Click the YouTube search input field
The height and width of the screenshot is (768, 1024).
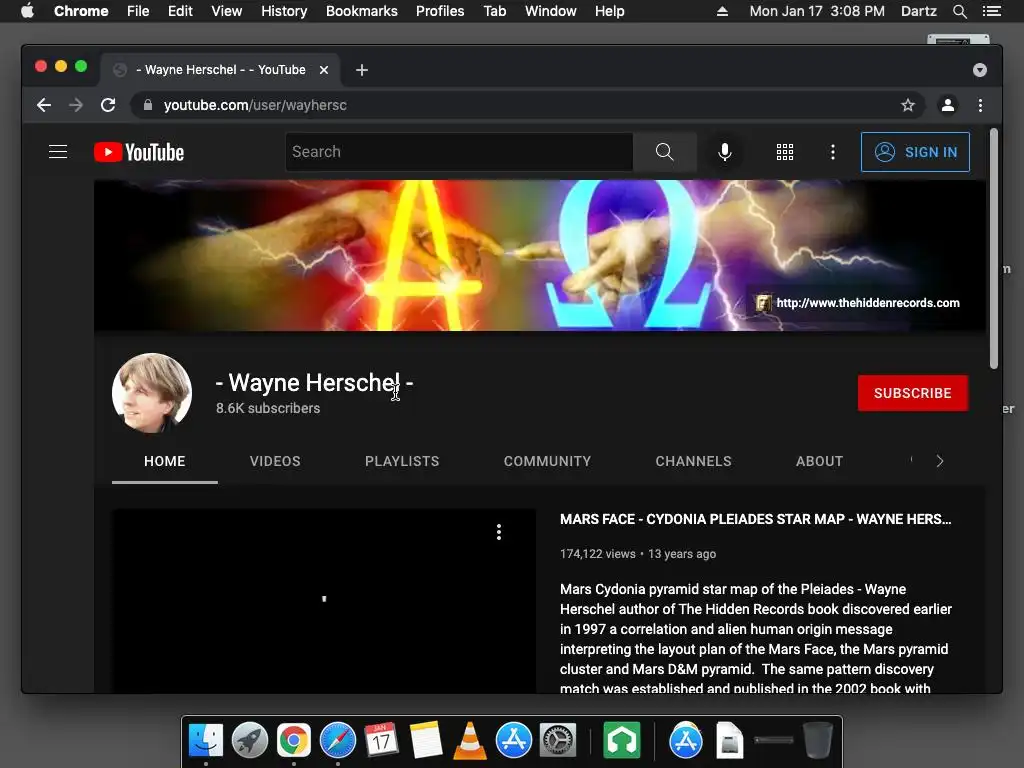[x=459, y=152]
